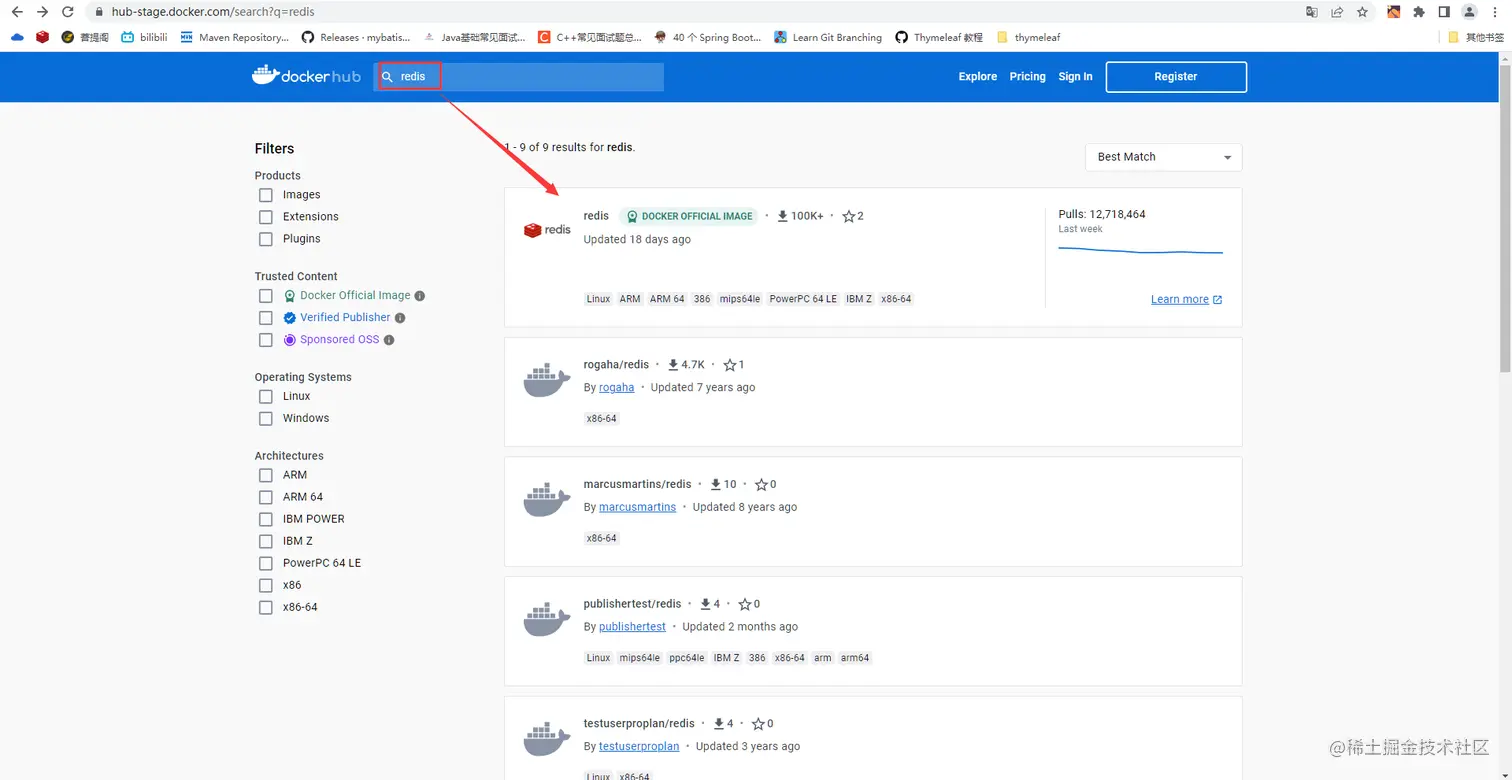Open the orange pinned extension icon
Screen dimensions: 1512x780
(x=1394, y=12)
